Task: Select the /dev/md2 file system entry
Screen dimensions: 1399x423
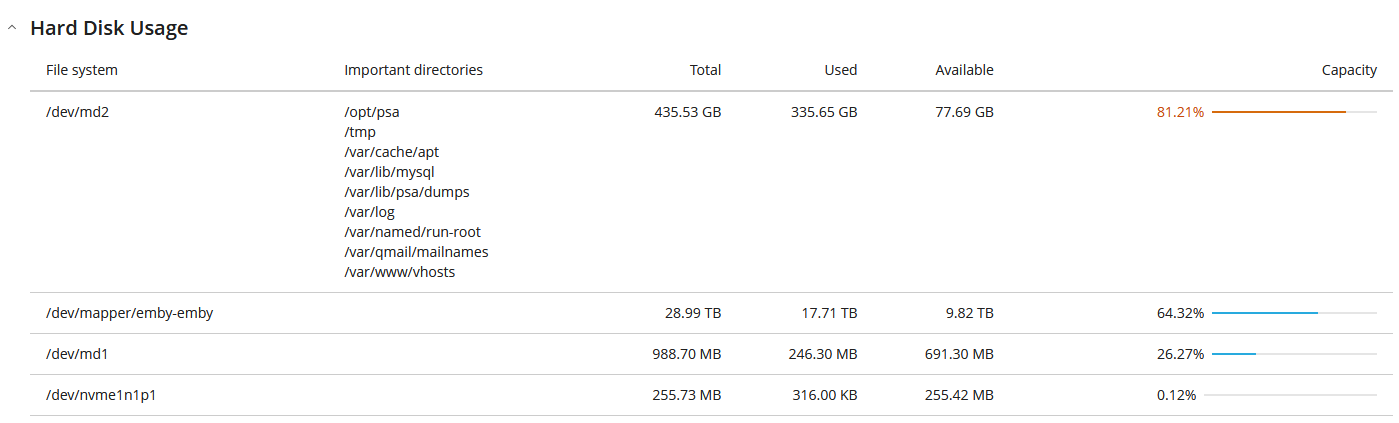Action: 77,112
